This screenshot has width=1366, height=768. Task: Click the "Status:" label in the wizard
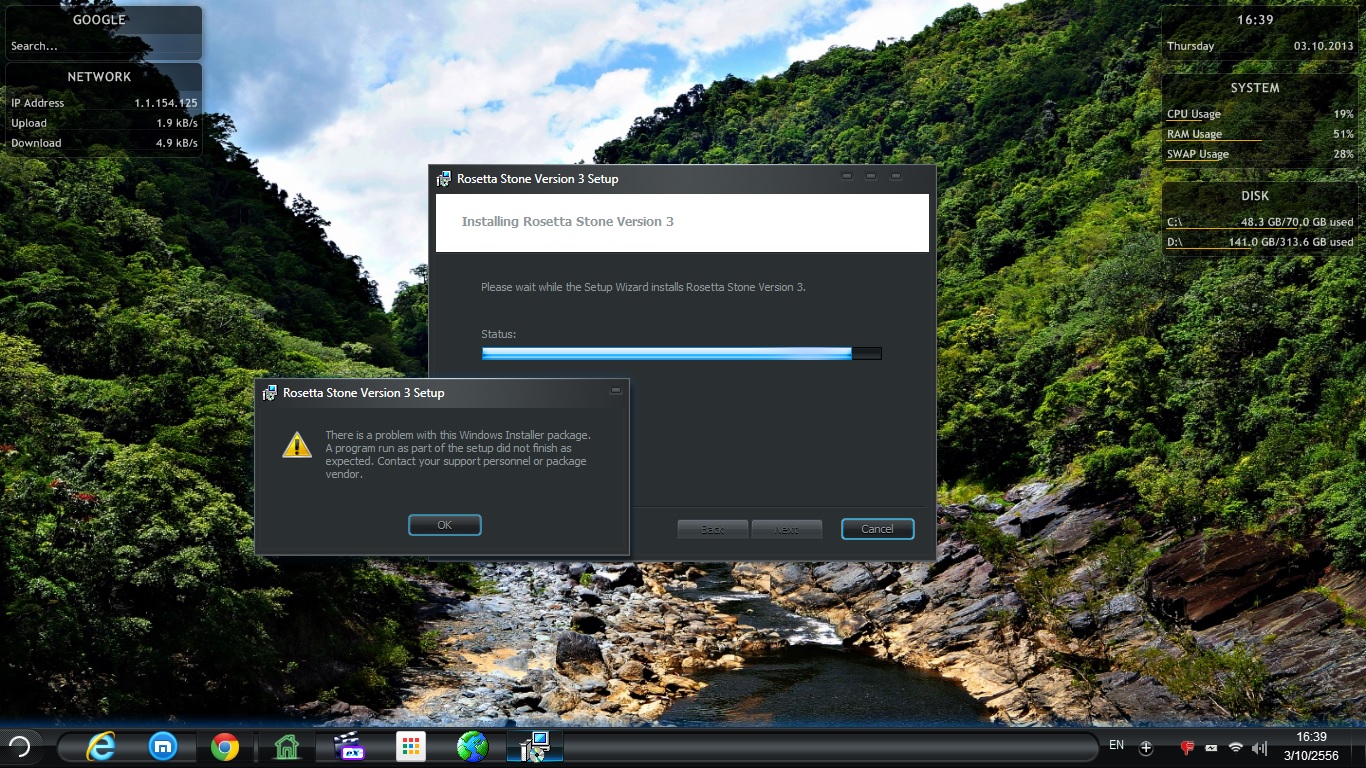click(498, 334)
